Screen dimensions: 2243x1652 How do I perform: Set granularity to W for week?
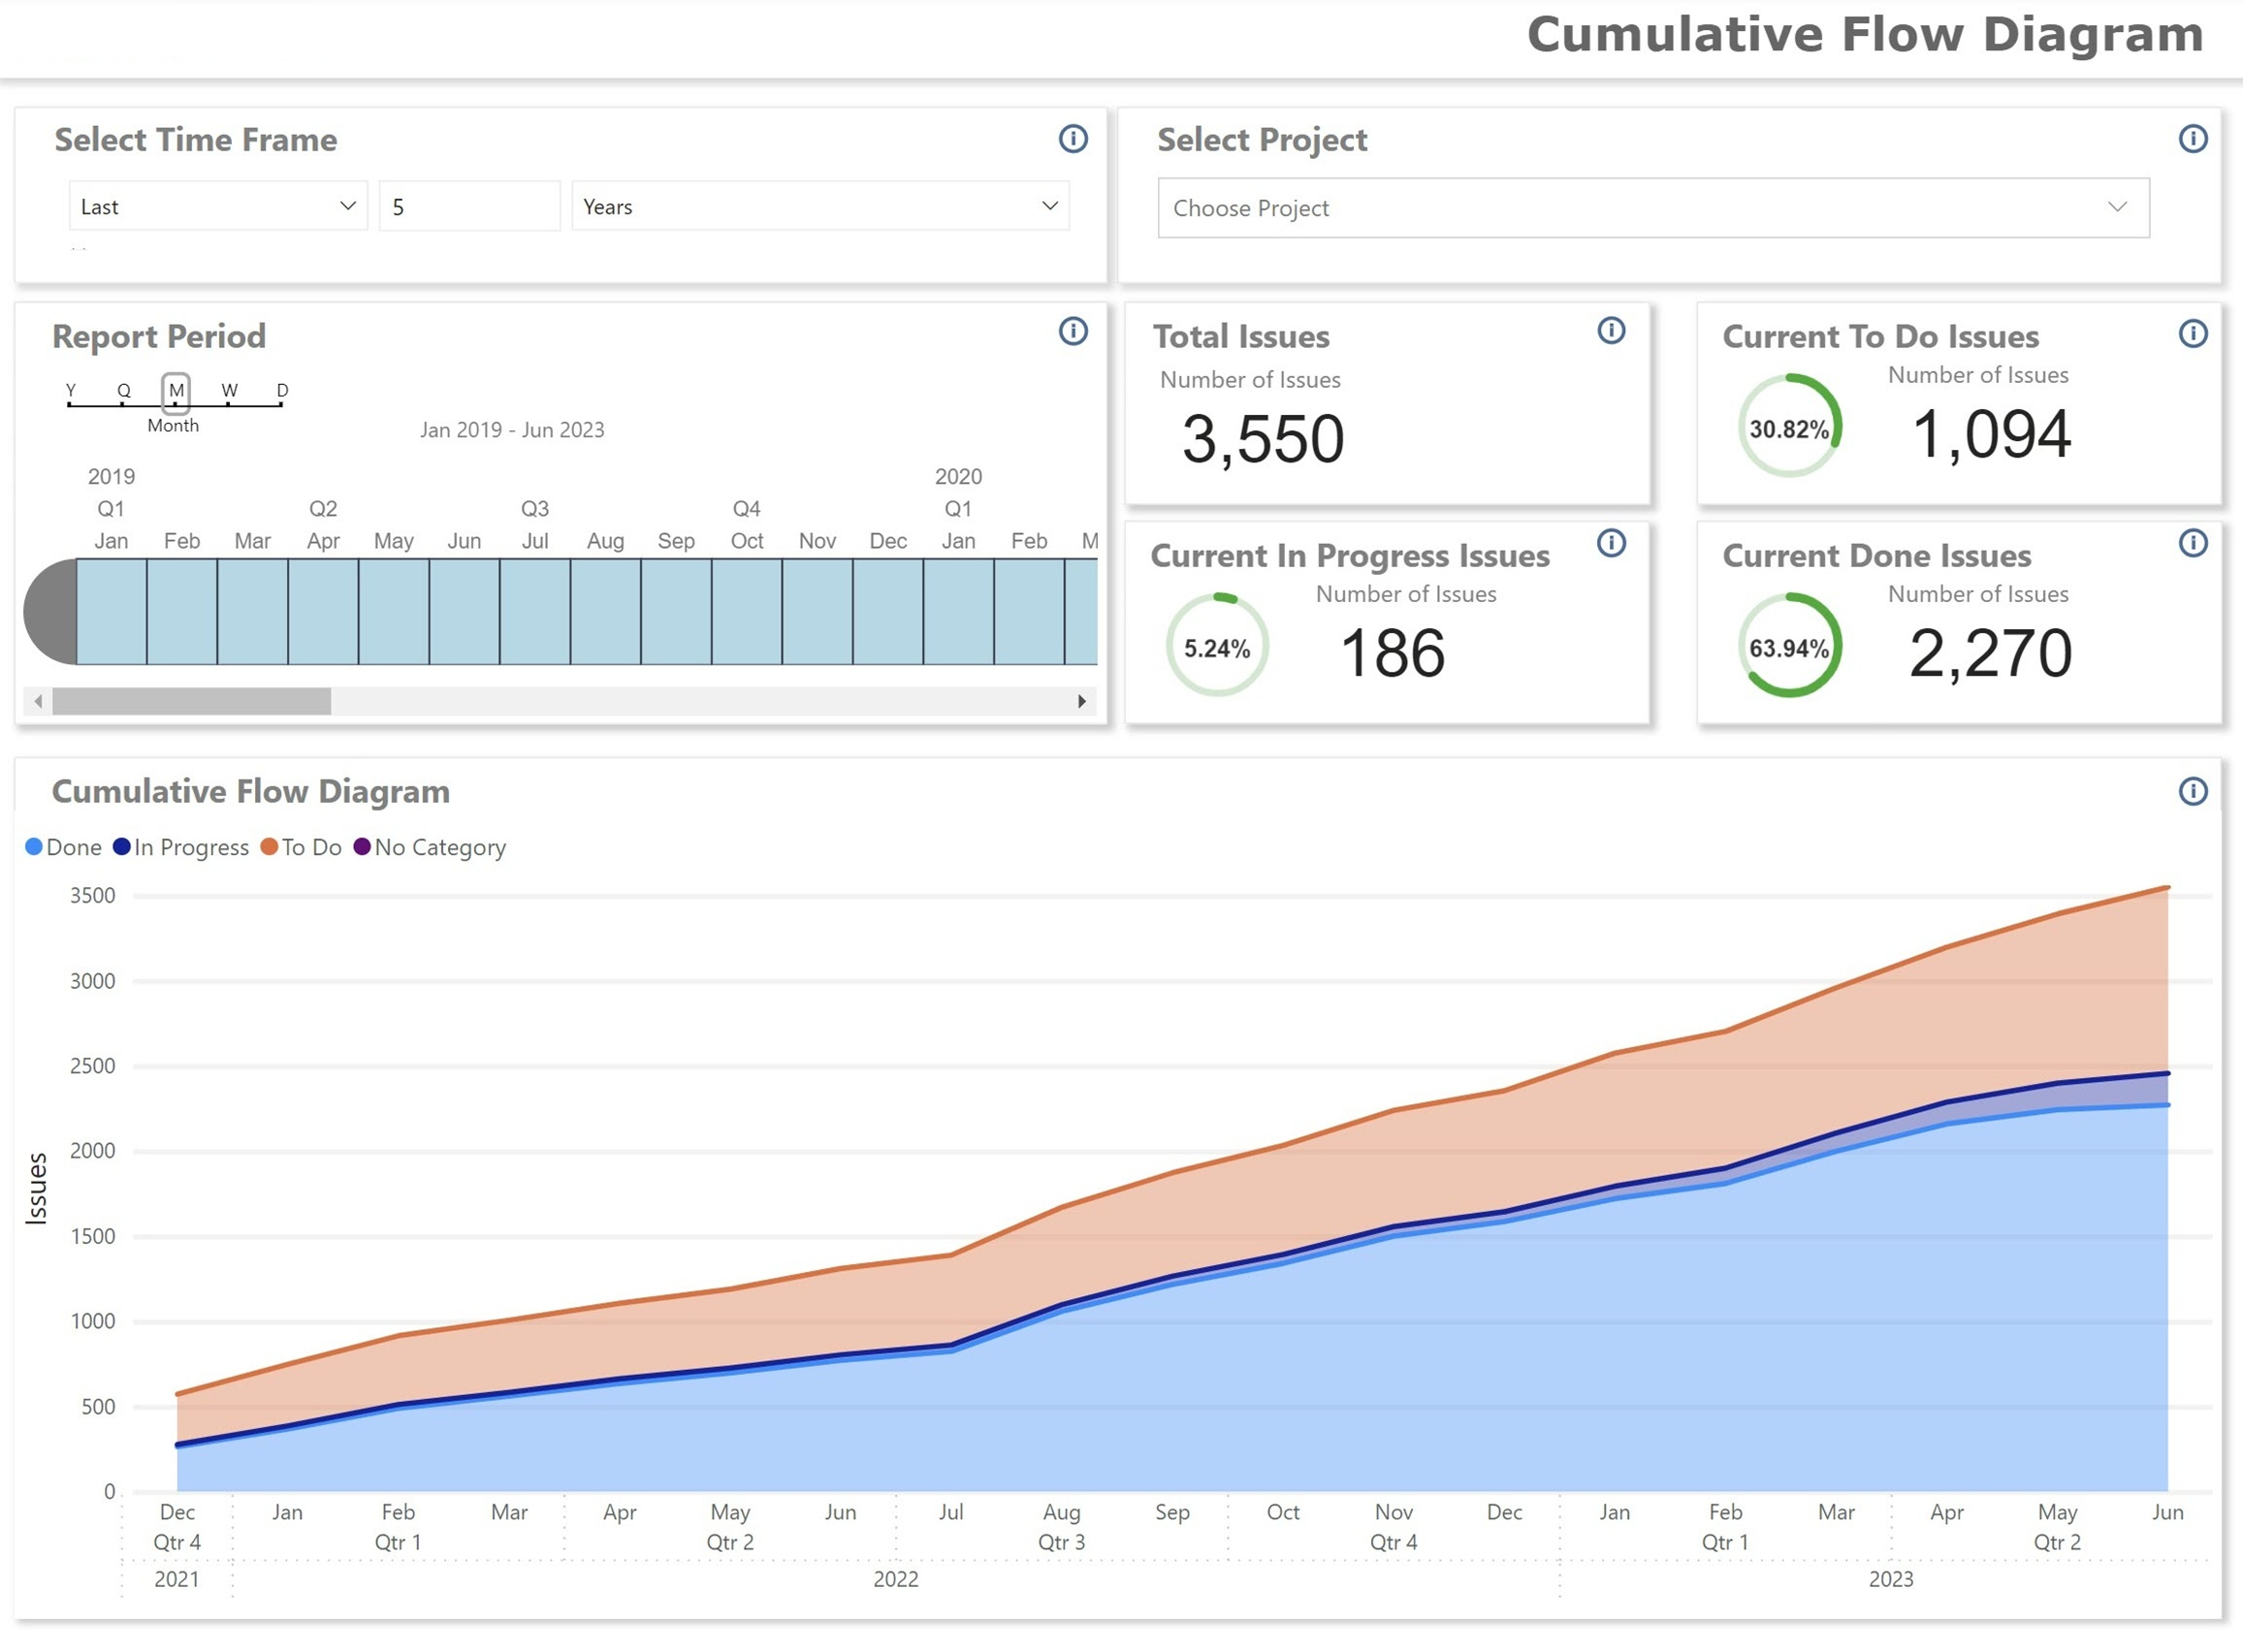tap(229, 392)
